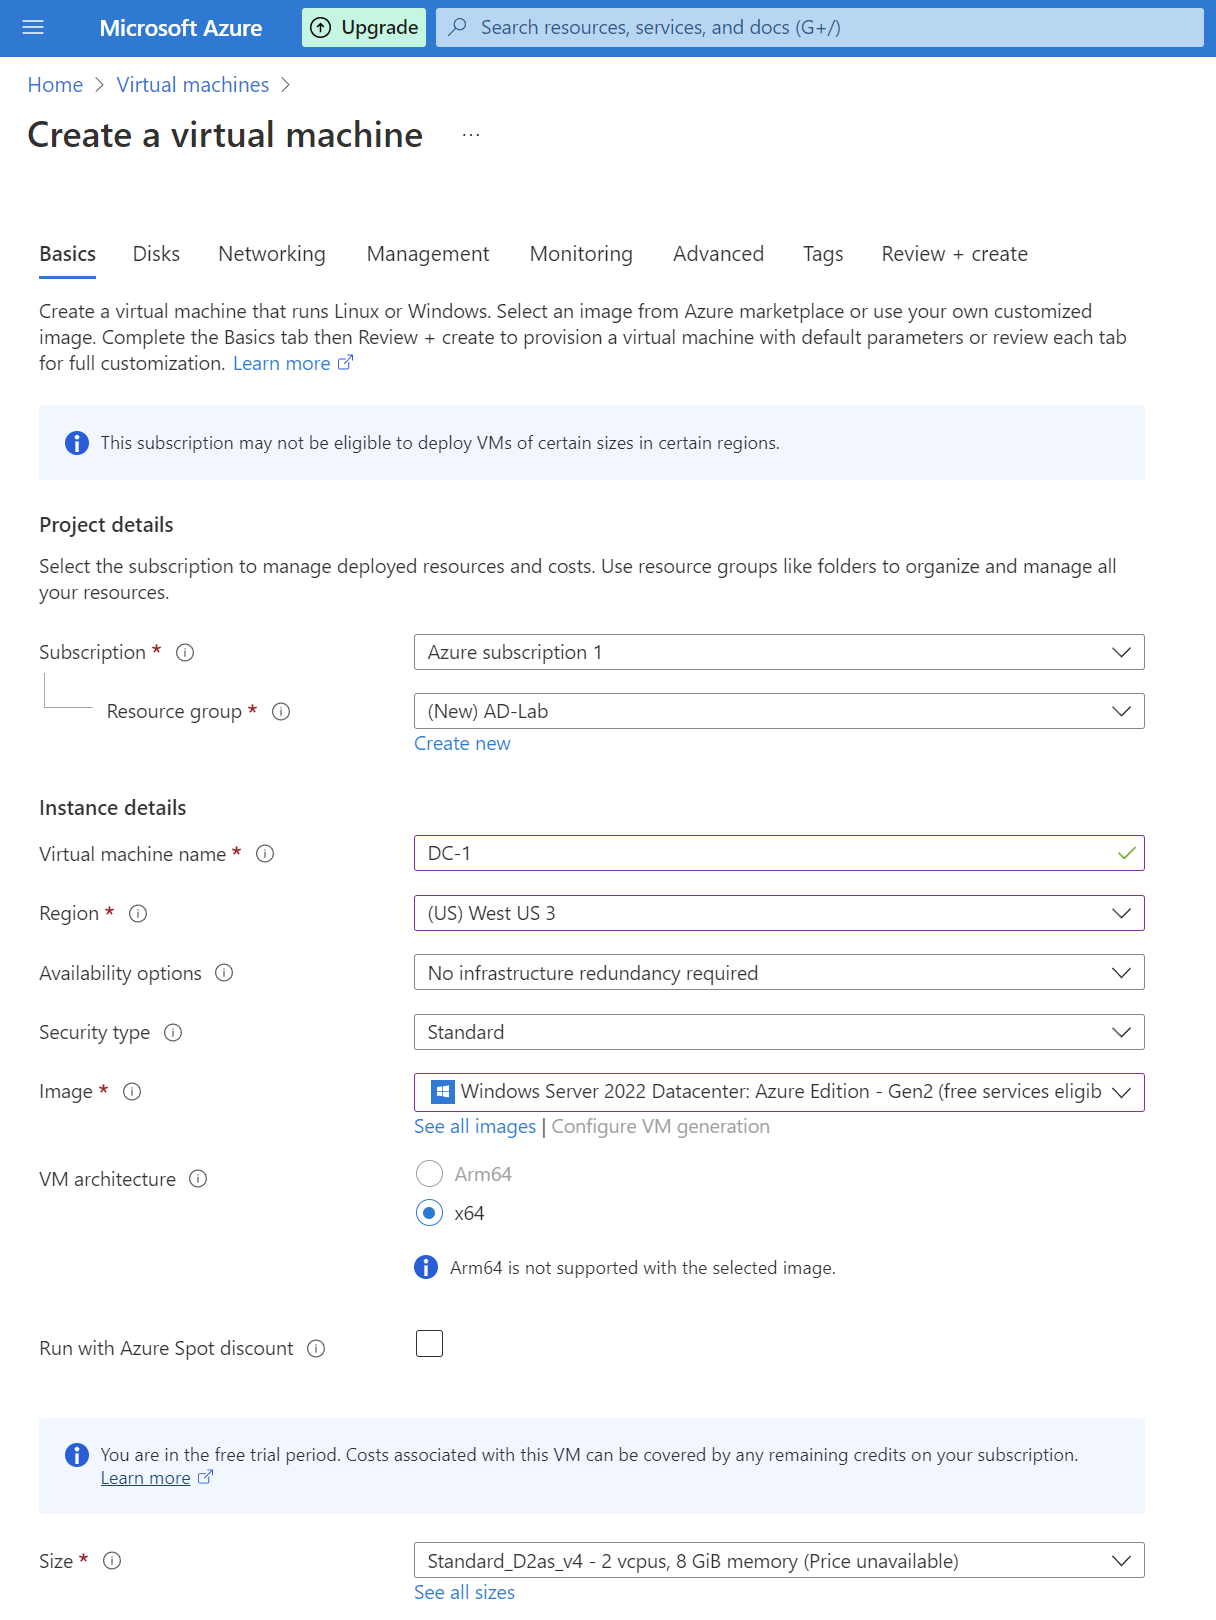1216x1620 pixels.
Task: Click the See all images link
Action: click(475, 1127)
